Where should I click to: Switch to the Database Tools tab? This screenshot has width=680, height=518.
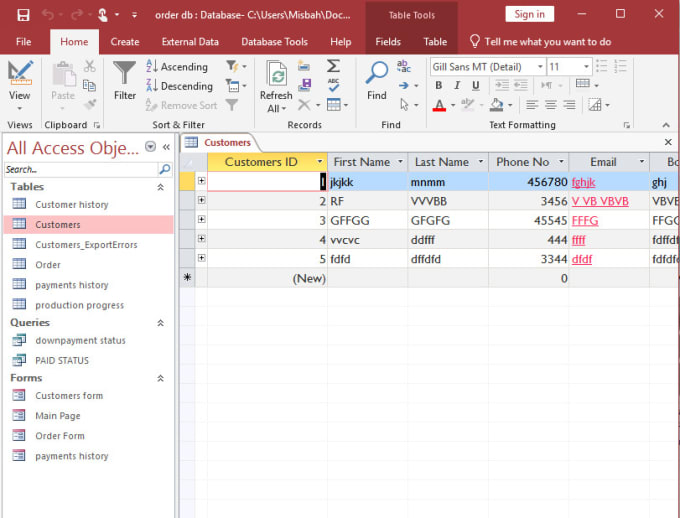(x=275, y=42)
